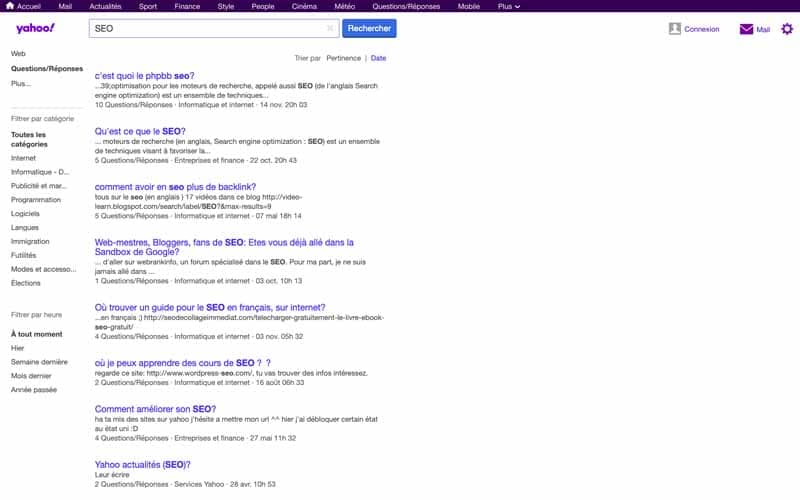Screen dimensions: 800x500
Task: Open the settings gear icon
Action: click(x=787, y=29)
